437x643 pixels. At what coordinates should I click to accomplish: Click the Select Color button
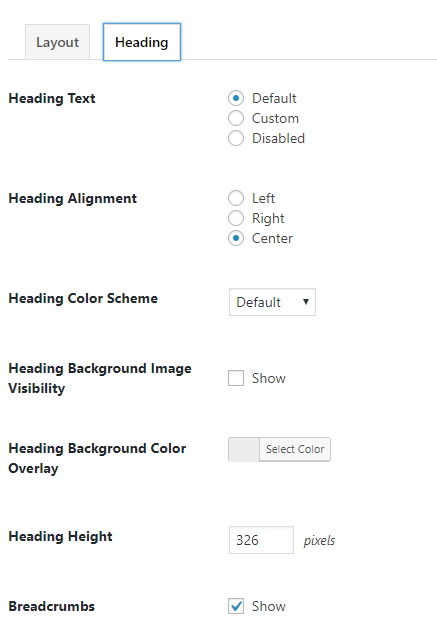click(x=295, y=449)
